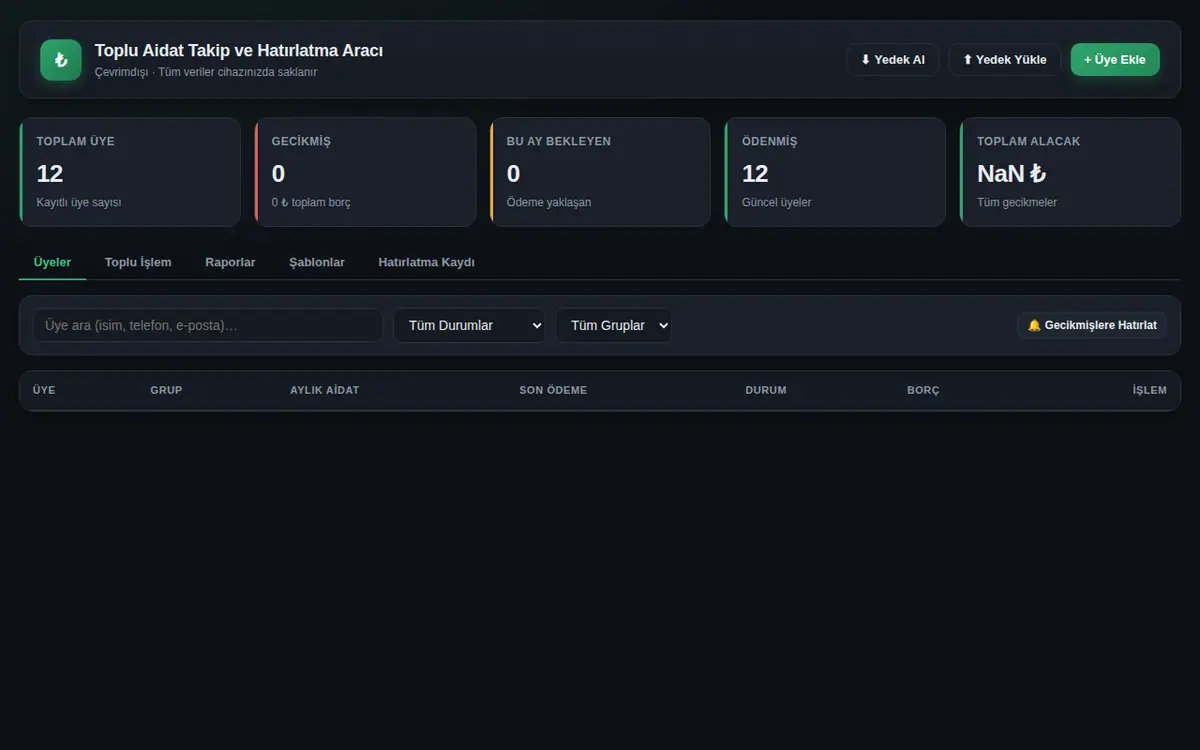The width and height of the screenshot is (1200, 750).
Task: Switch to the Üyeler tab
Action: point(52,262)
